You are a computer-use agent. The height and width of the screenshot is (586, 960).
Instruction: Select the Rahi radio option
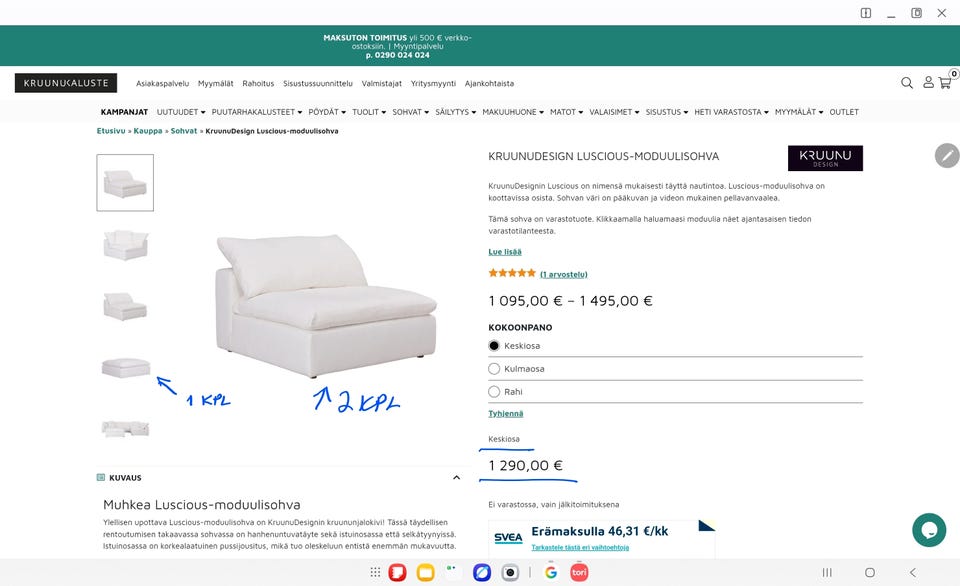click(494, 392)
